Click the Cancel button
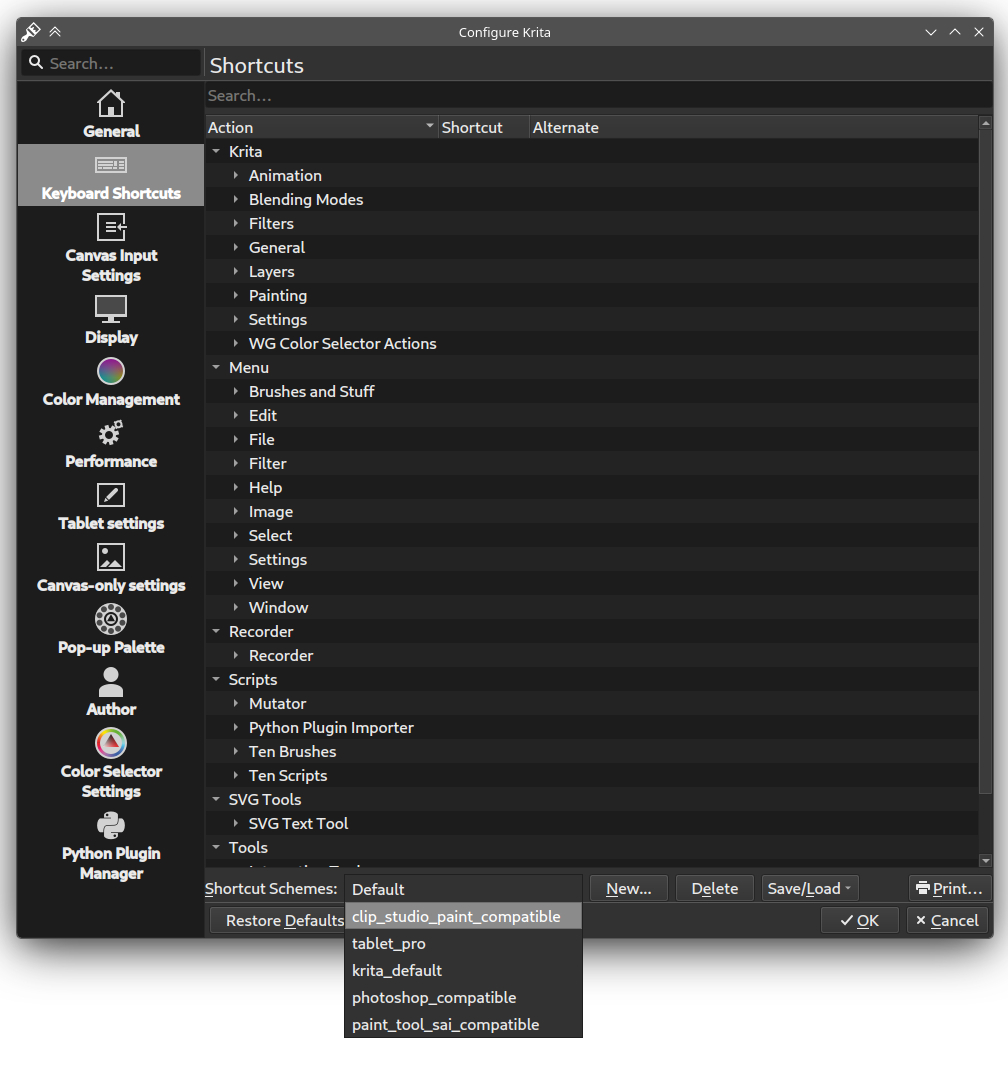Viewport: 1008px width, 1067px height. (x=947, y=921)
